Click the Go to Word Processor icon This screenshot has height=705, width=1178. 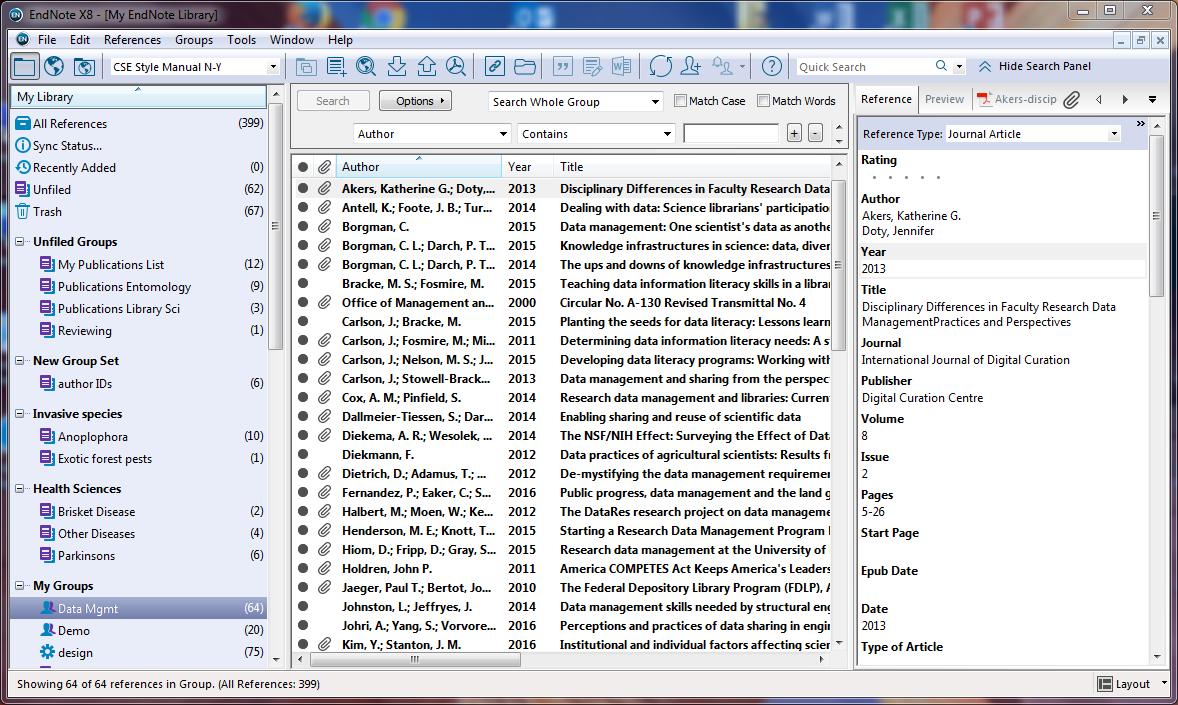(x=621, y=66)
